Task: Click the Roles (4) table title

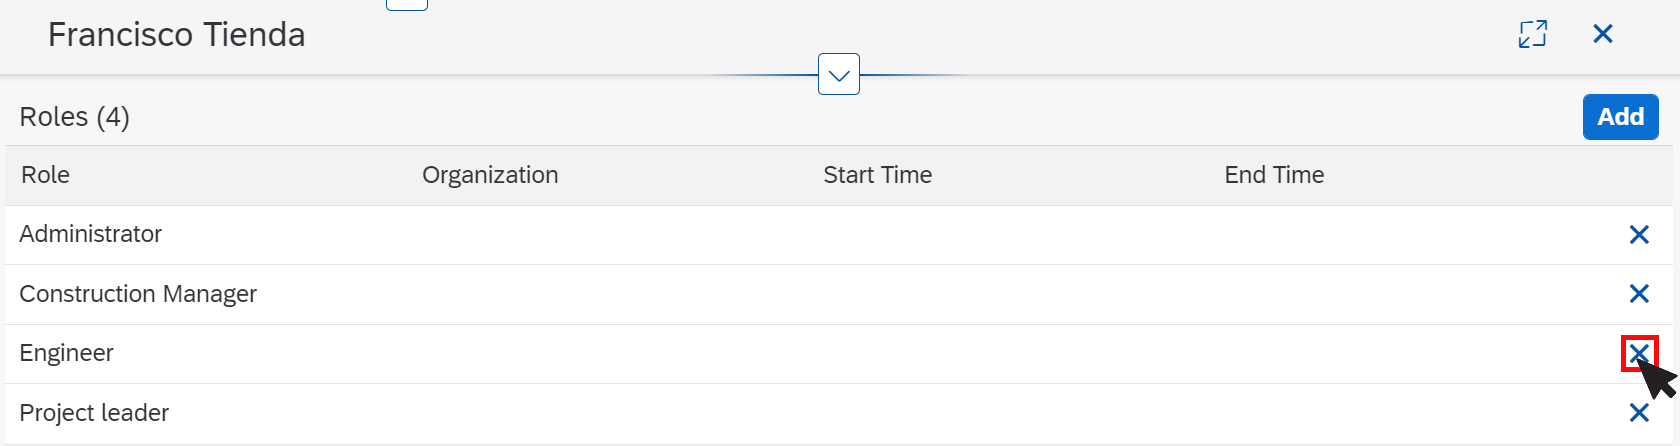Action: pyautogui.click(x=75, y=117)
